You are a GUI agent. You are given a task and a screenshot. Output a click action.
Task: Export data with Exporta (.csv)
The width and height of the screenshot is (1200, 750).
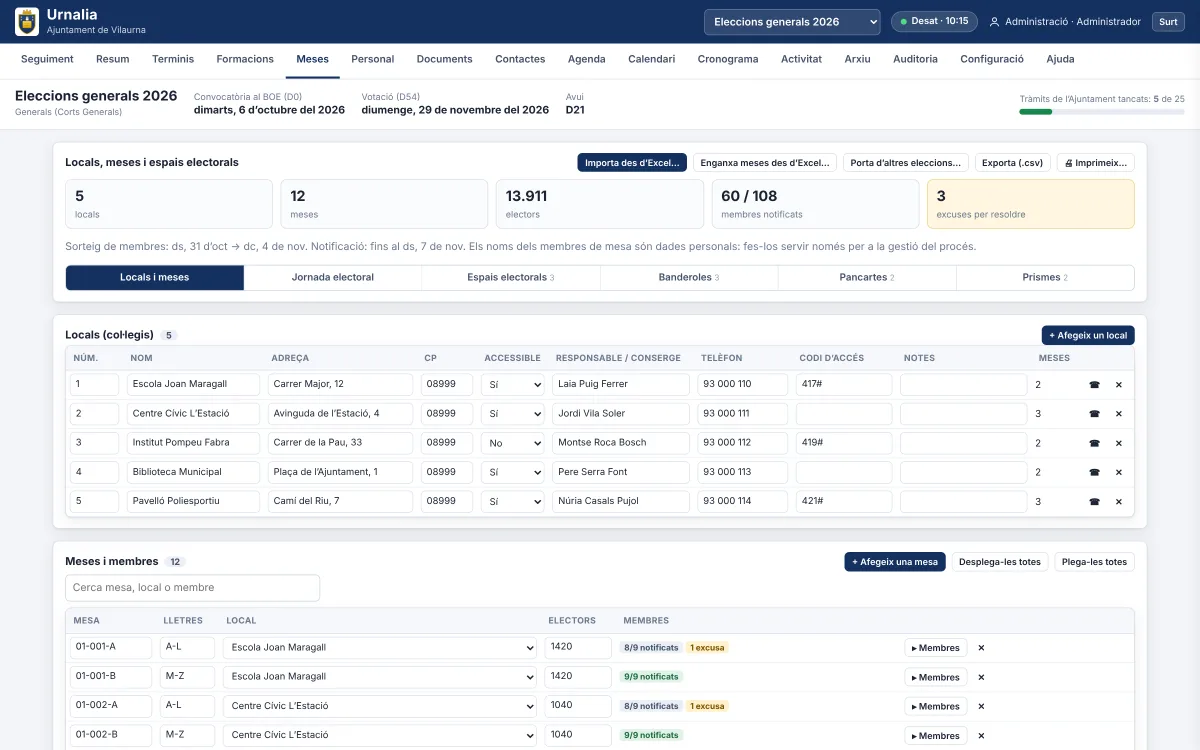tap(1012, 162)
